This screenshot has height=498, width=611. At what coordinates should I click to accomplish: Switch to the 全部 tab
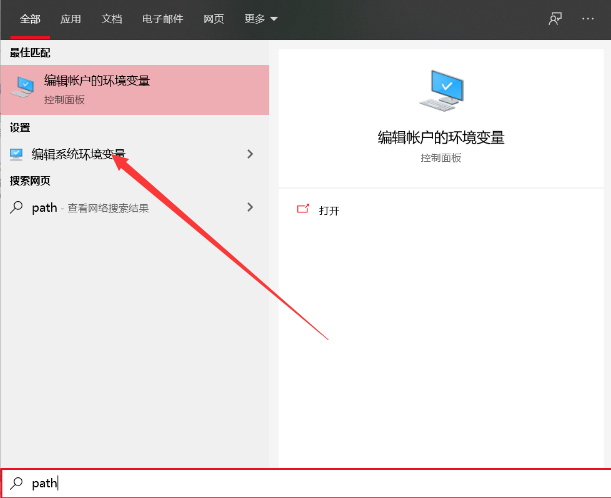(30, 19)
